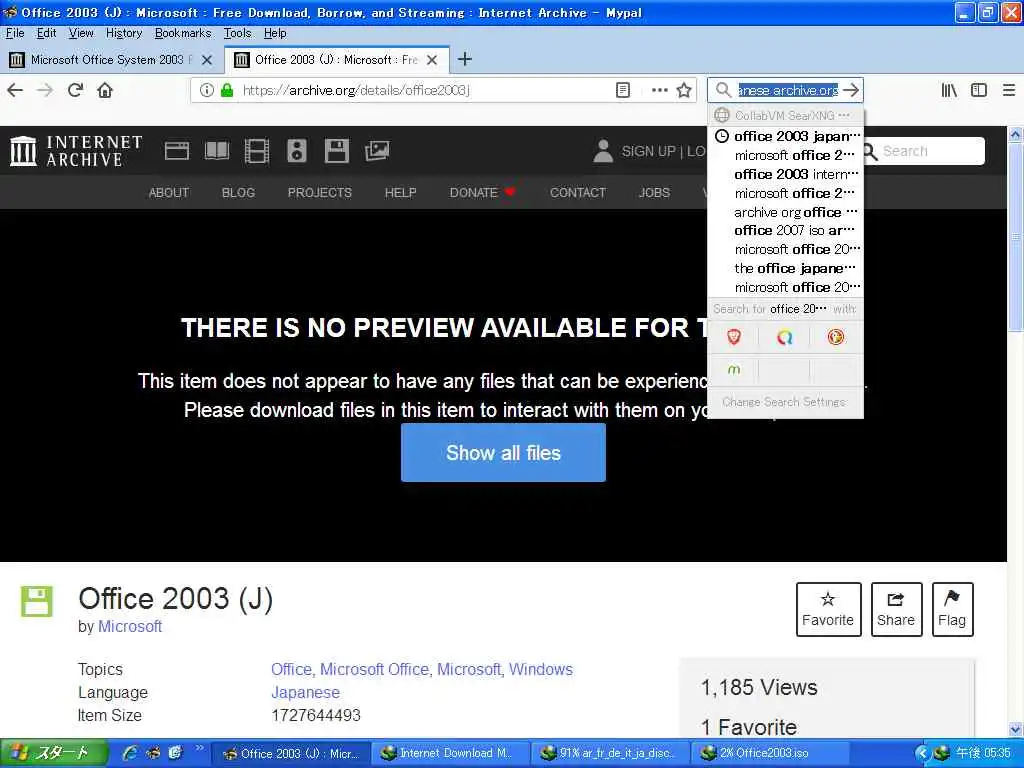Select the CollabVM SearXNG engine header

[786, 116]
